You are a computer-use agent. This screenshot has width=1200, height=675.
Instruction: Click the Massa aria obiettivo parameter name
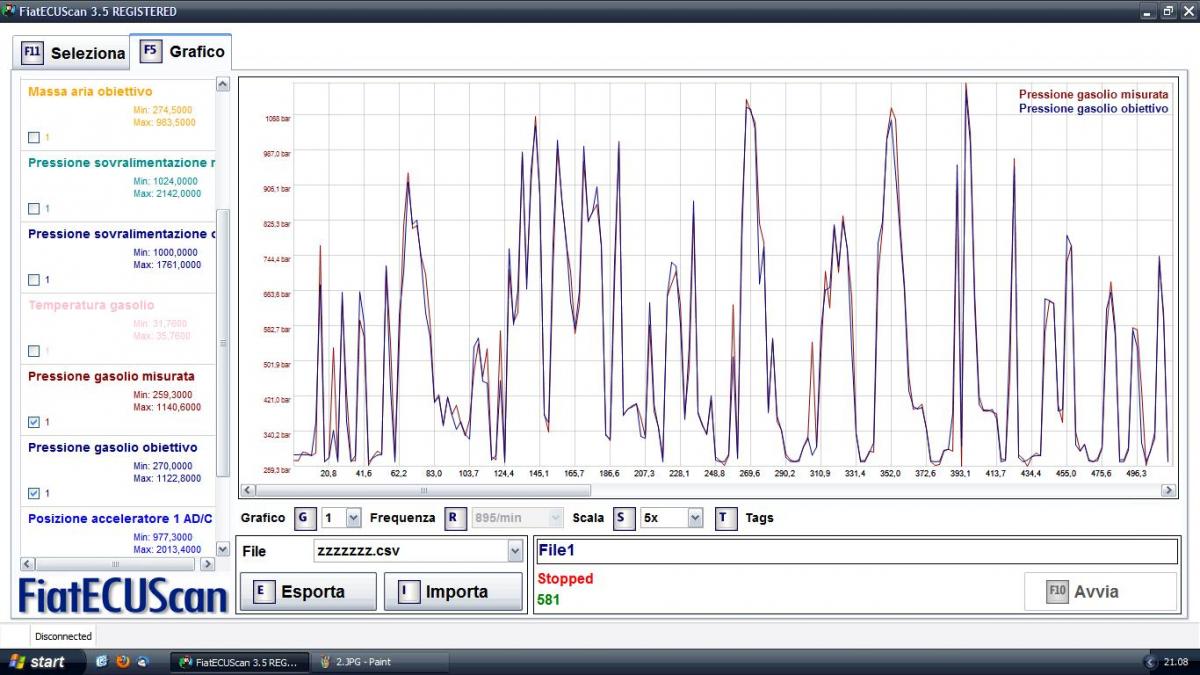(90, 91)
